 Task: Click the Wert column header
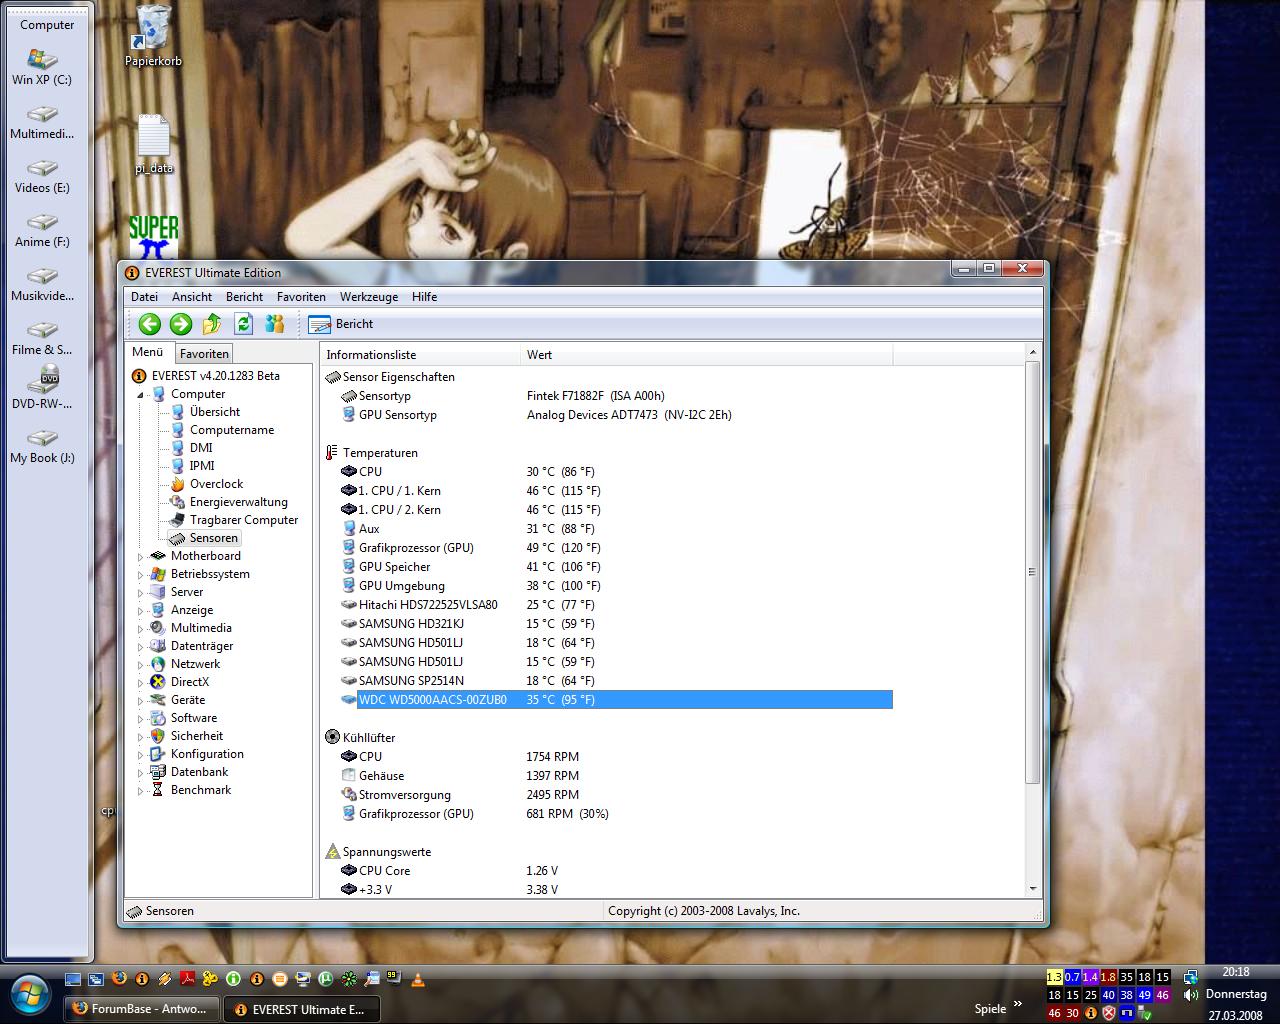(707, 355)
